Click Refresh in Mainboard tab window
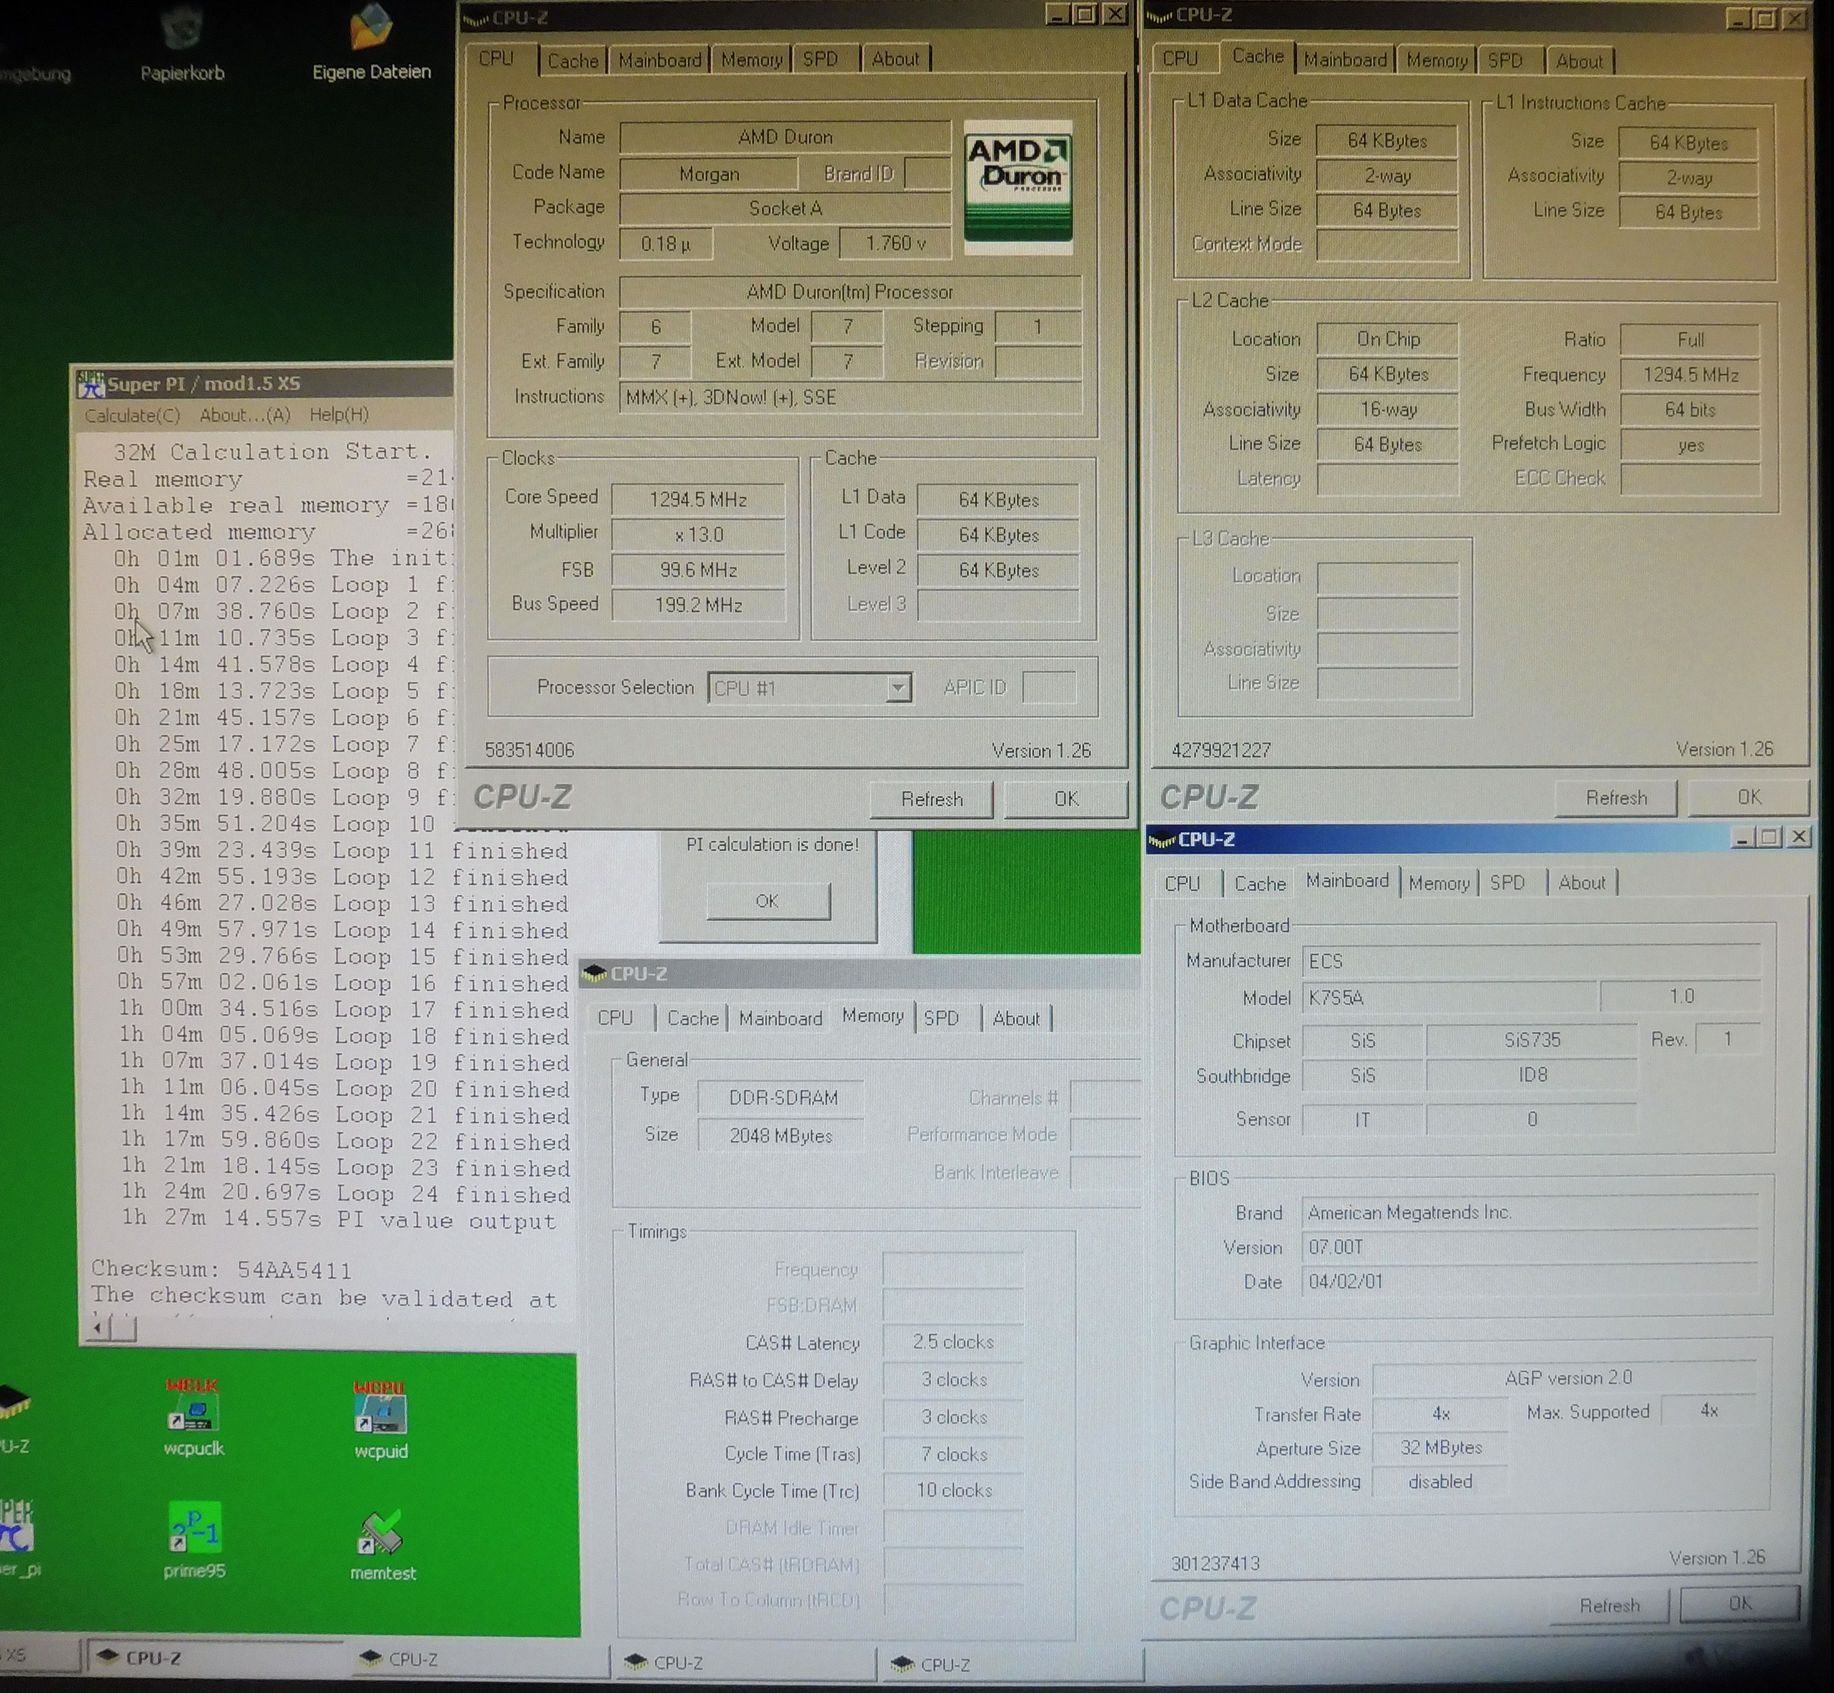1834x1693 pixels. pyautogui.click(x=1609, y=1605)
